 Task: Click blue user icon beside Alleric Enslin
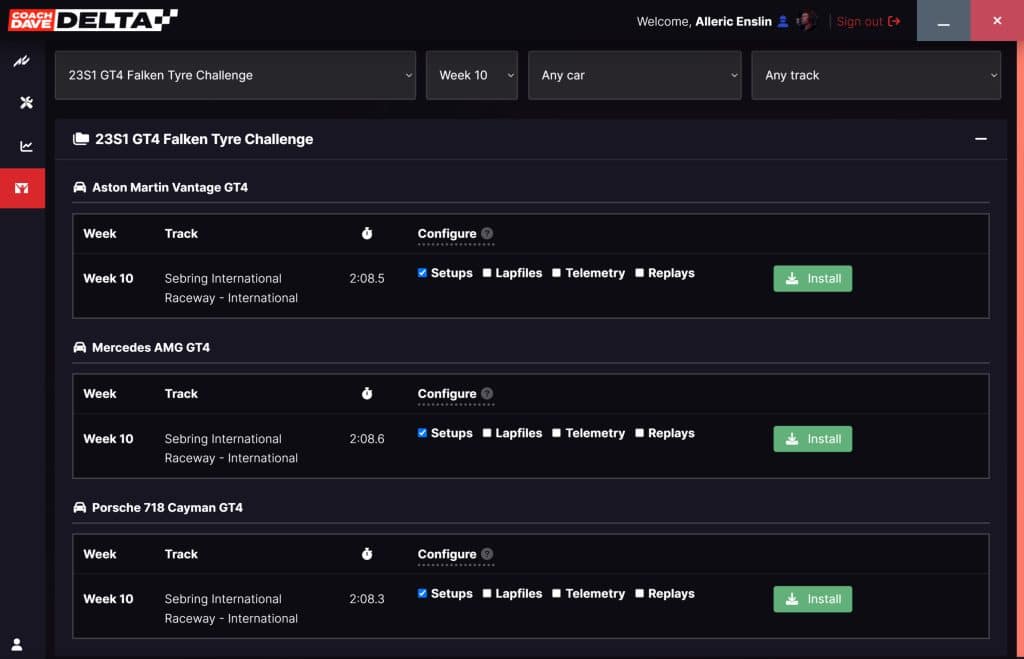pyautogui.click(x=782, y=22)
